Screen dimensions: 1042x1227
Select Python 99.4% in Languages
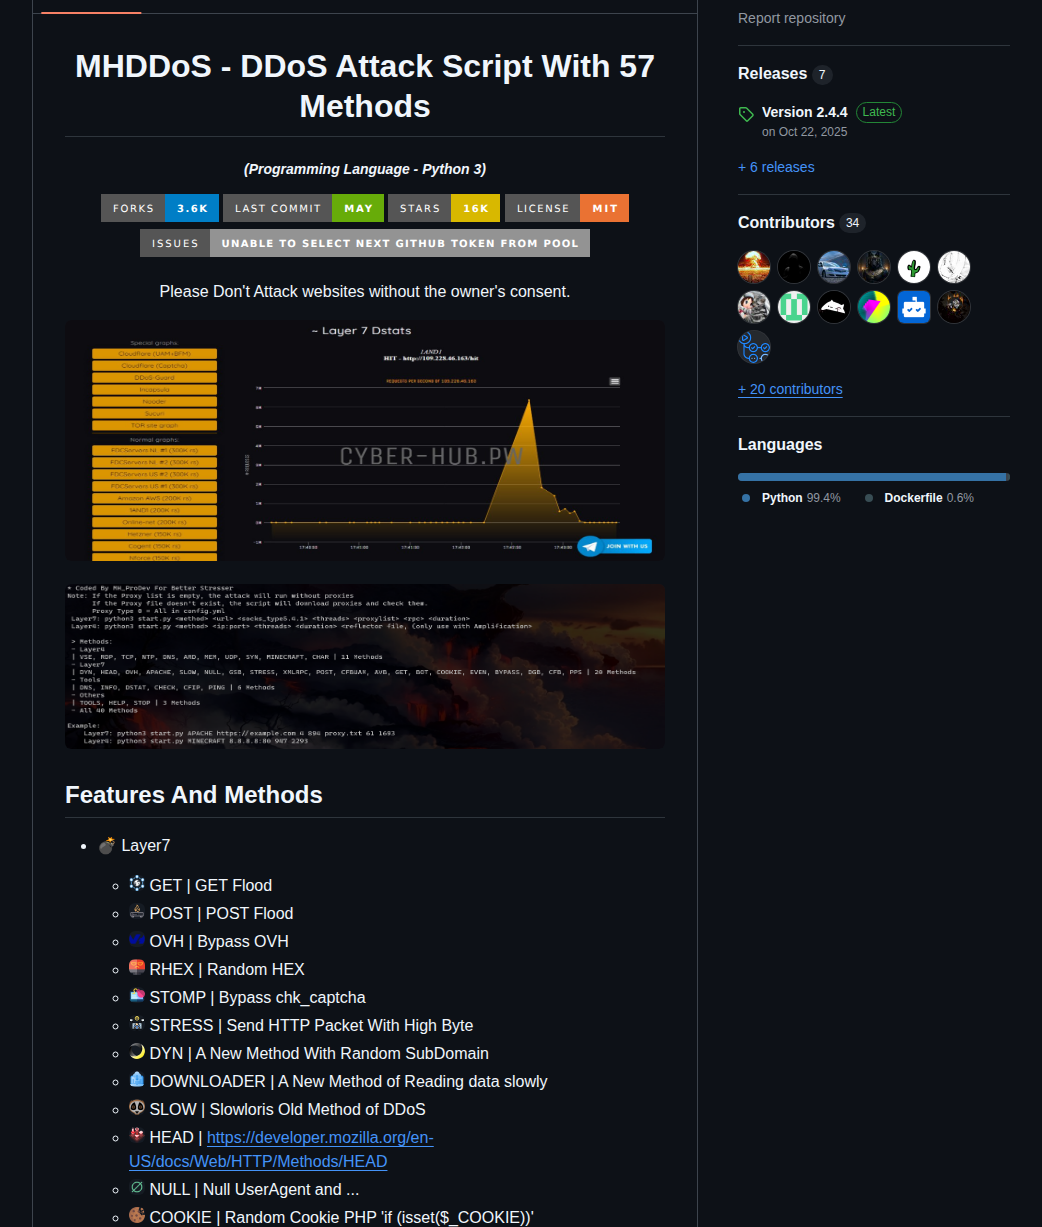(800, 498)
